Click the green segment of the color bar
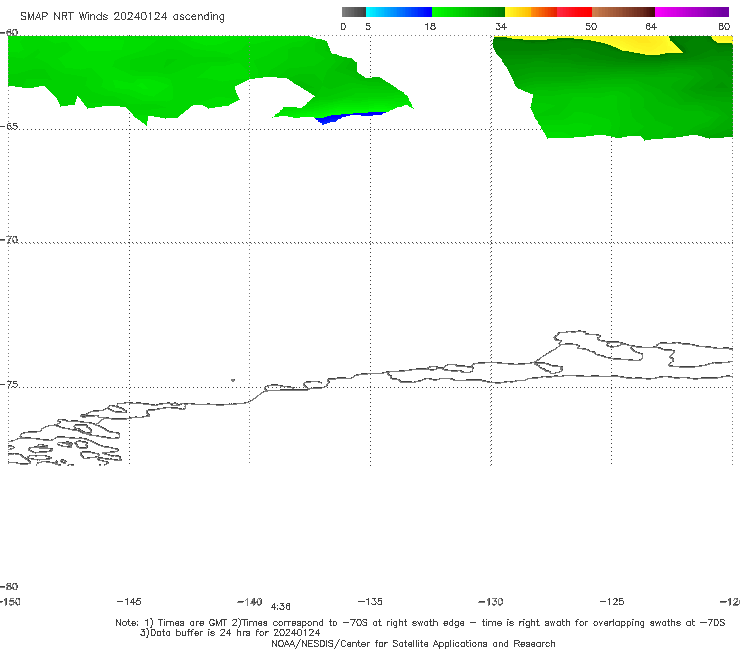This screenshot has height=650, width=740. [x=468, y=12]
